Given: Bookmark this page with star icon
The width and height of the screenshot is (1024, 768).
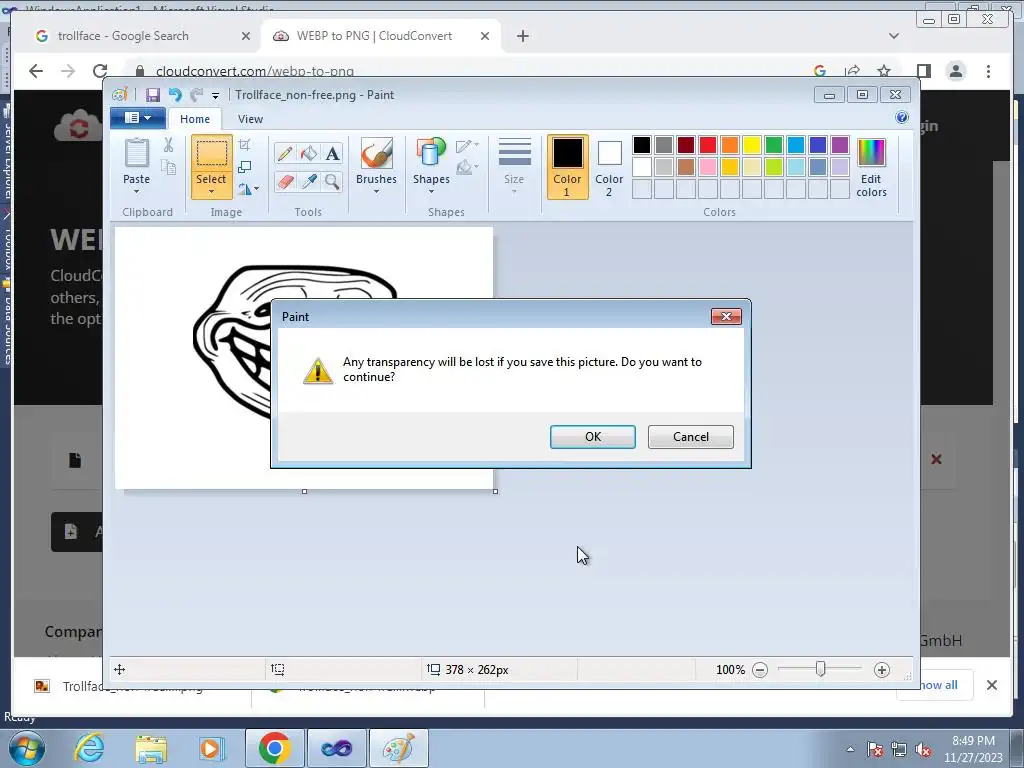Looking at the screenshot, I should (x=884, y=71).
